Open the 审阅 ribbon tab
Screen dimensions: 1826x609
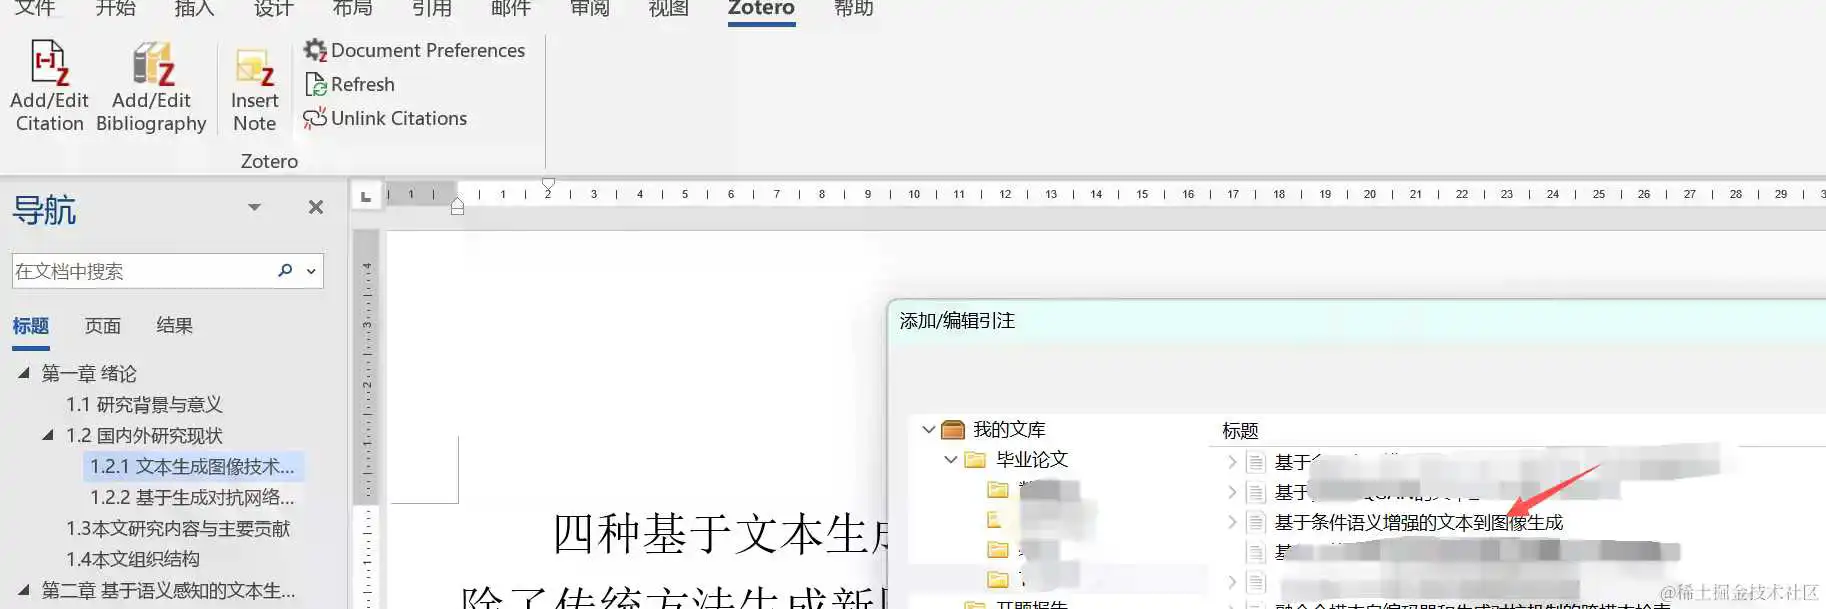[x=589, y=9]
